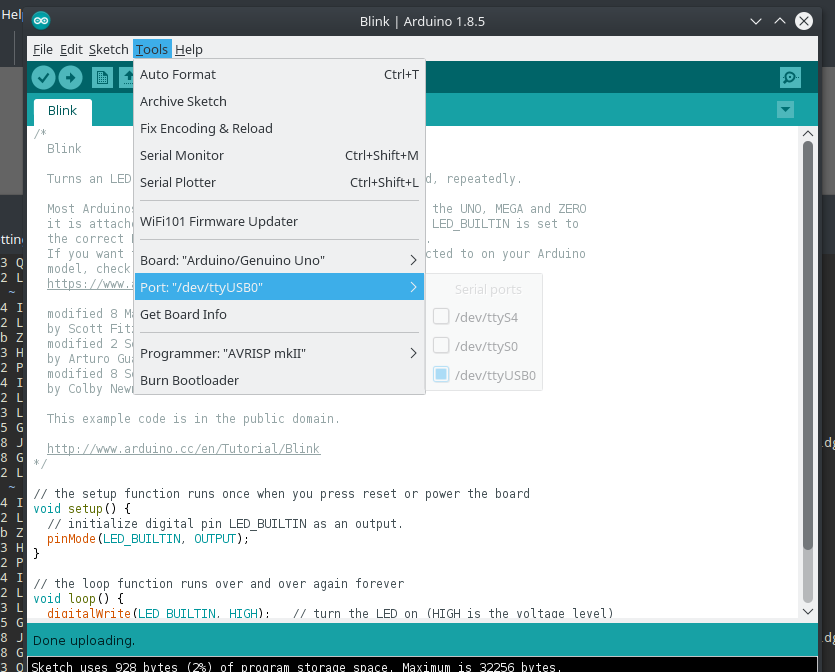This screenshot has height=672, width=835.
Task: Select Fix Encoding & Reload
Action: click(x=279, y=128)
